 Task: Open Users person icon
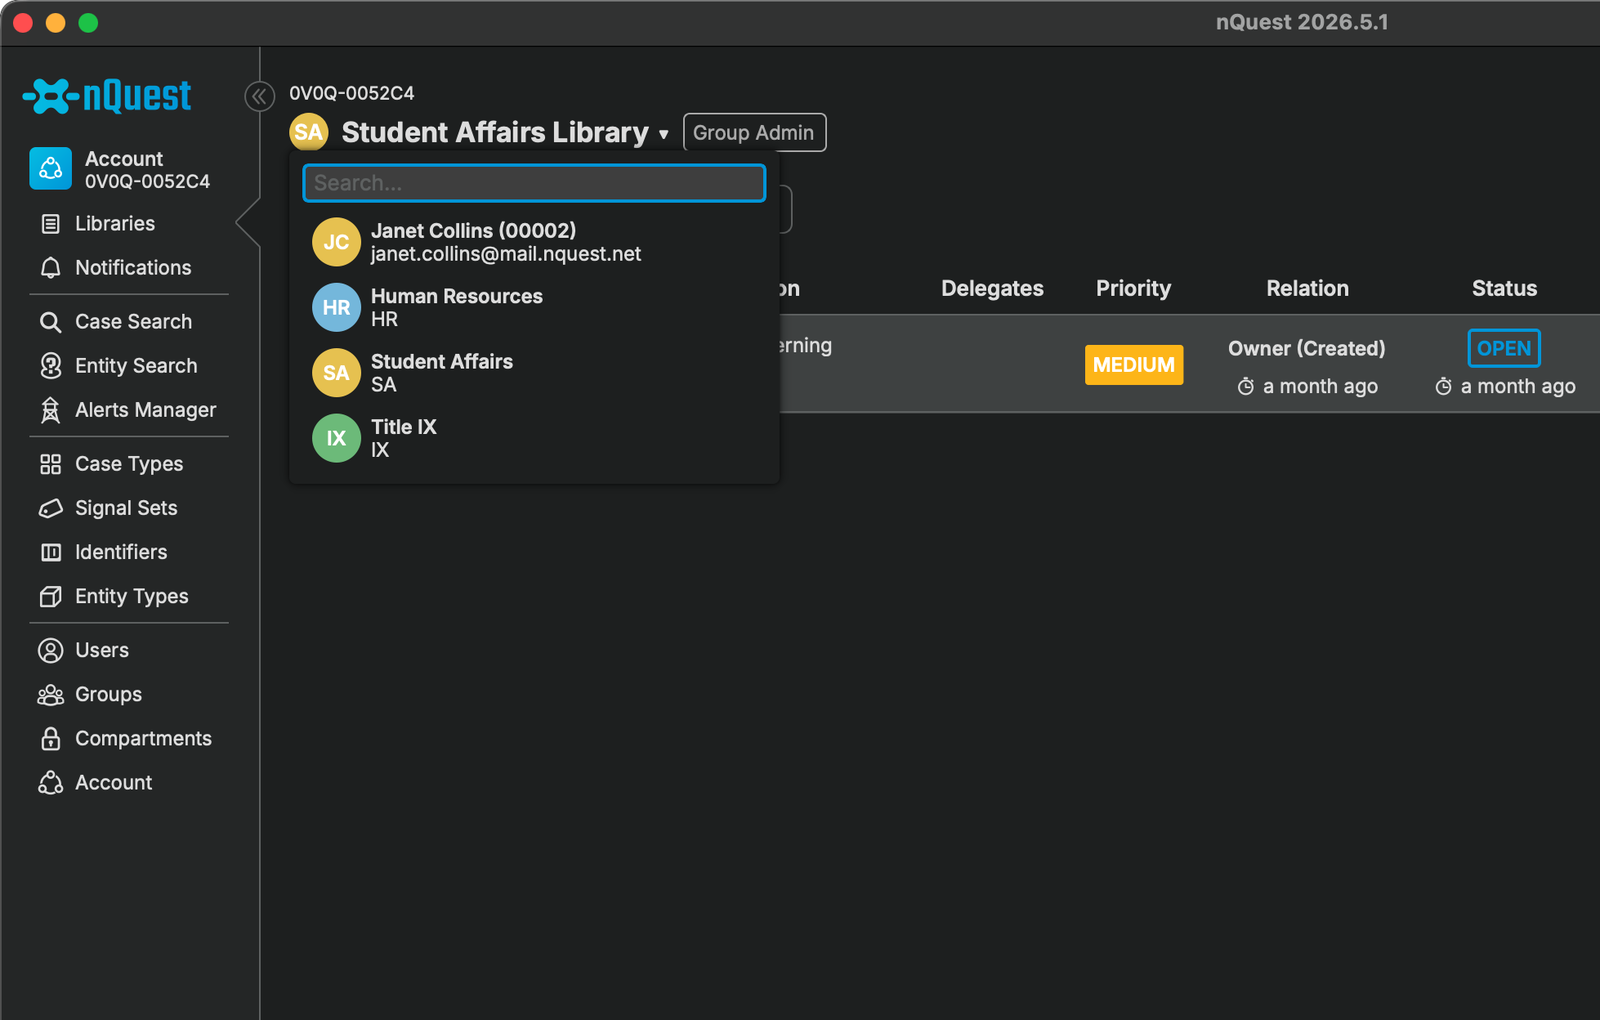pyautogui.click(x=50, y=650)
